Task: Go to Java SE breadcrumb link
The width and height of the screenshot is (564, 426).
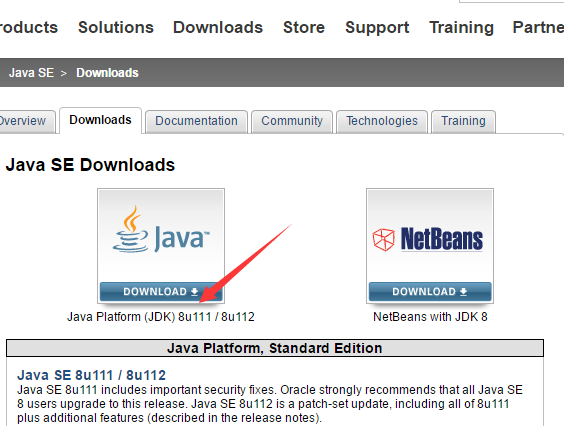Action: coord(31,73)
